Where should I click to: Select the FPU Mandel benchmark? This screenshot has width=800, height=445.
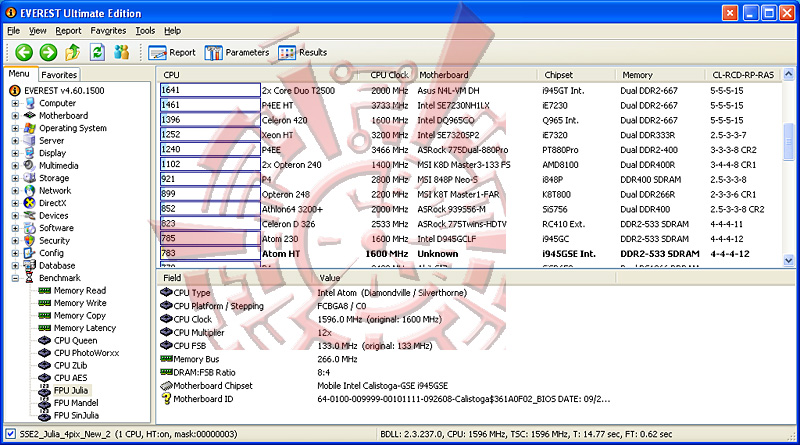coord(76,403)
